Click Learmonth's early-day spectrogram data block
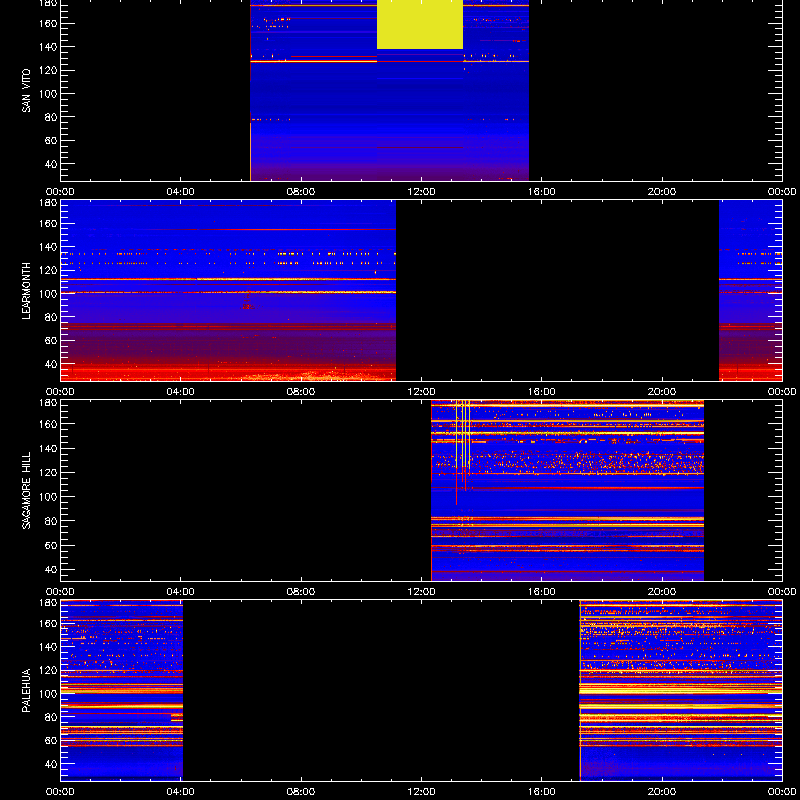The width and height of the screenshot is (800, 800). [228, 290]
